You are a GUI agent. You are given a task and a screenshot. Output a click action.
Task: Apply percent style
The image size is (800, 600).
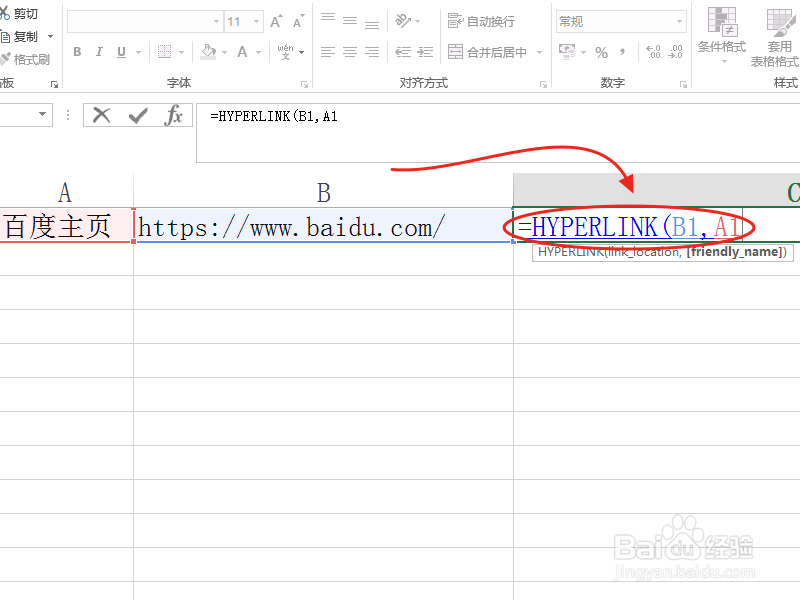tap(602, 52)
